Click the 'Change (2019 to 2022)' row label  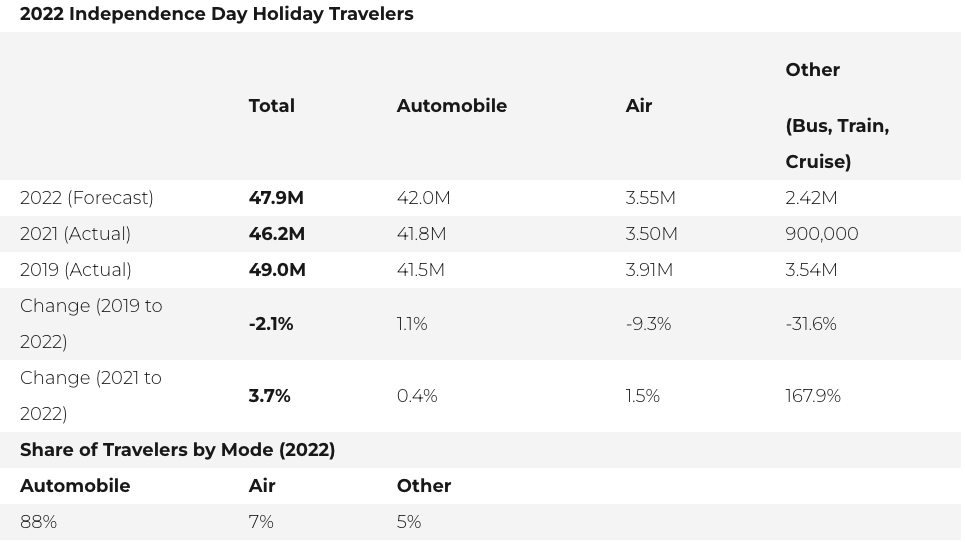[91, 324]
